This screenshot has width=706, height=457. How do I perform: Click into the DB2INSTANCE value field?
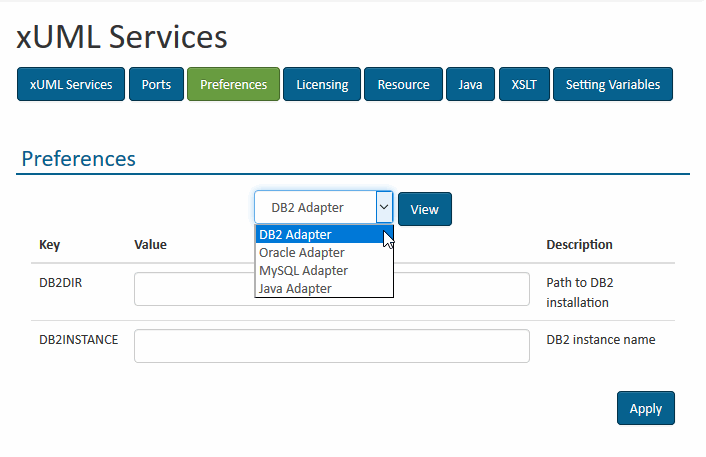point(331,346)
